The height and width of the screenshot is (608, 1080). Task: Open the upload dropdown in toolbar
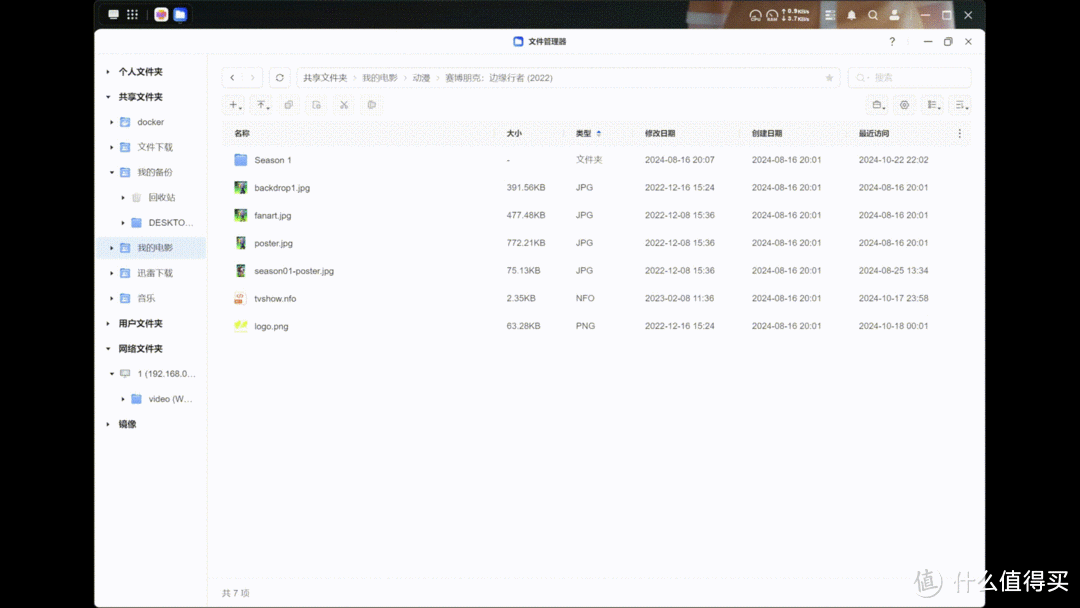coord(262,105)
